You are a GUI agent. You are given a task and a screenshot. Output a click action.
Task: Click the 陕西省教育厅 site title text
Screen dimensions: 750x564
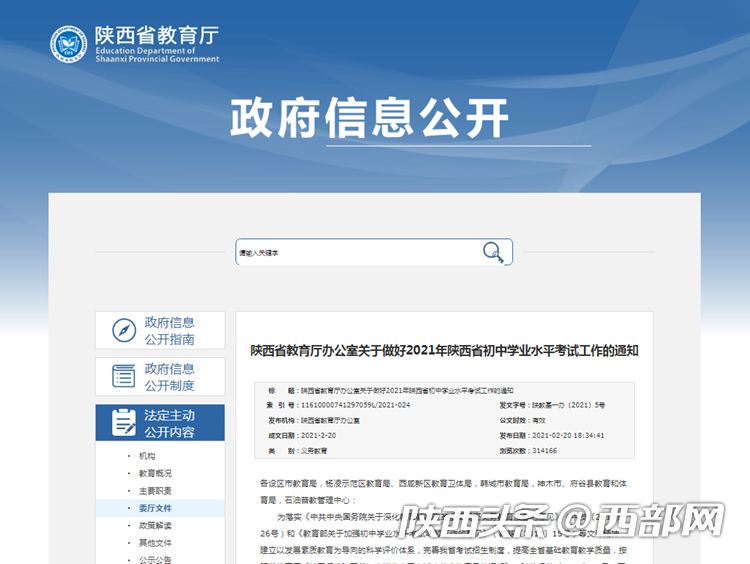point(156,36)
